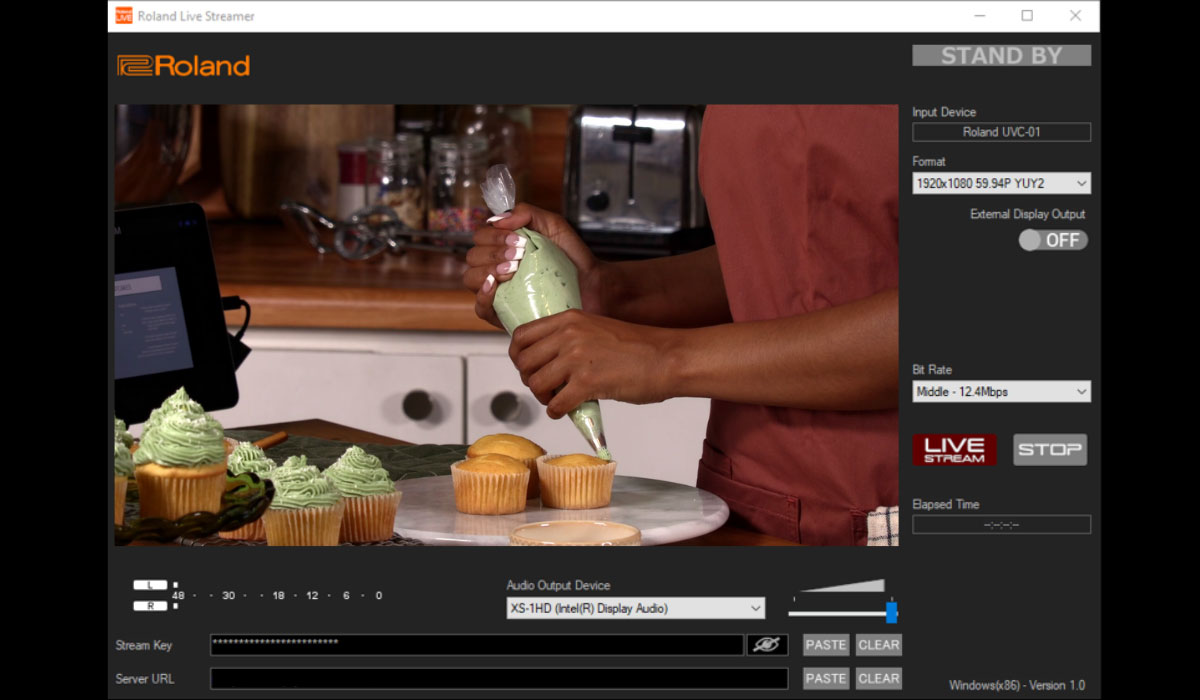Open the Format dropdown
Screen dimensions: 1200x700
click(1001, 183)
